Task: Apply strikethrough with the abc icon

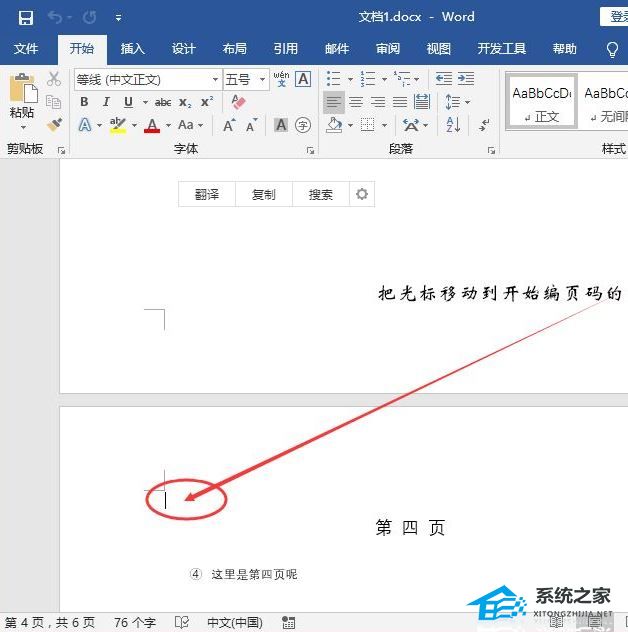Action: [162, 102]
